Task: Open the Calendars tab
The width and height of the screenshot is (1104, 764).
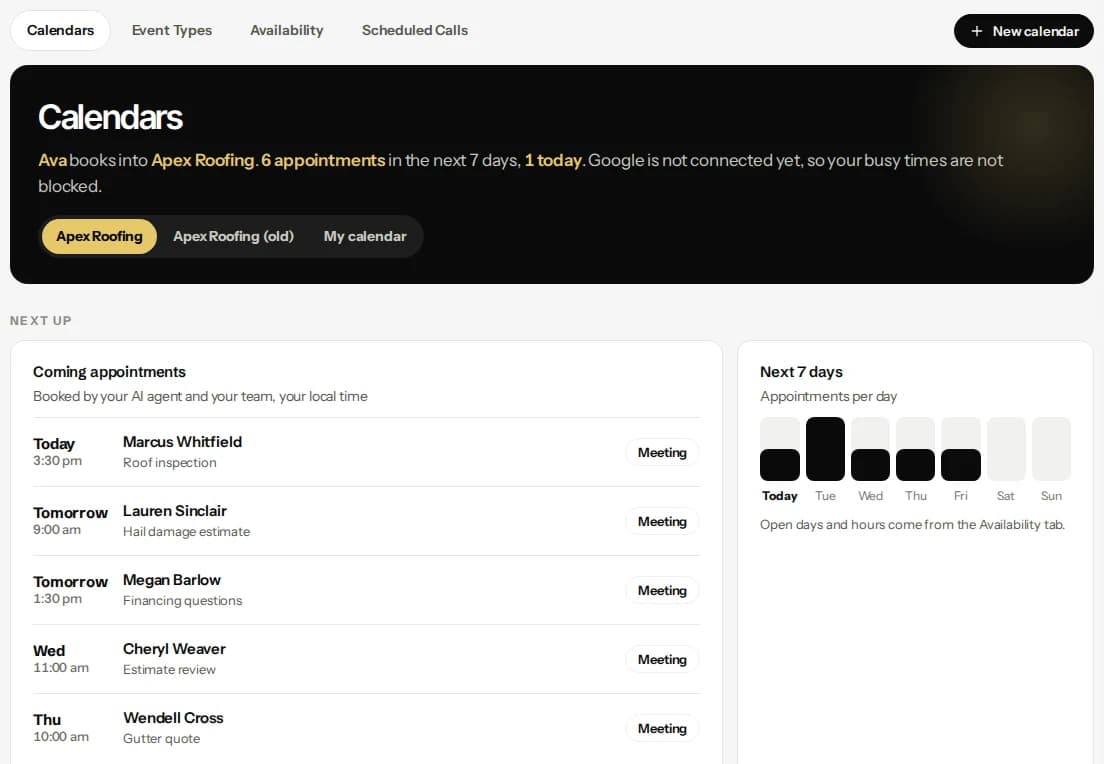Action: tap(61, 30)
